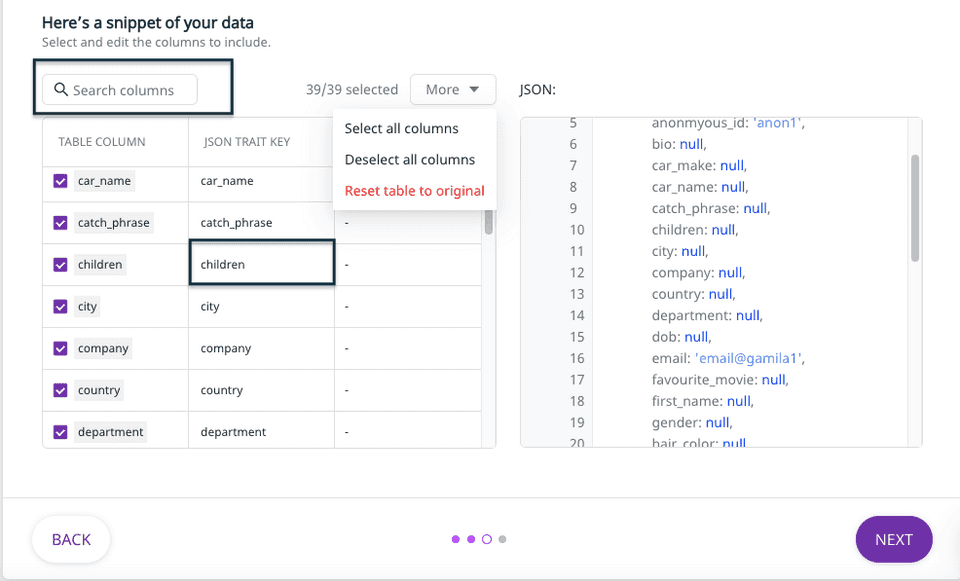Toggle the company column checkbox
This screenshot has height=581, width=960.
[60, 349]
